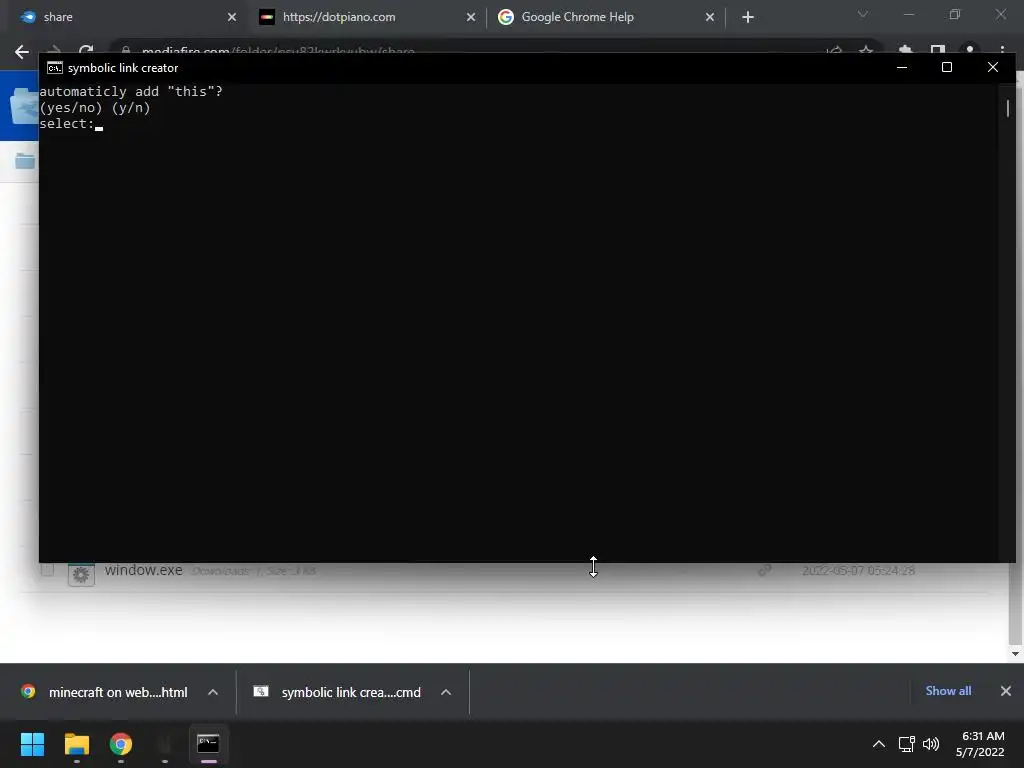Open the Chrome tab search chevron

[x=863, y=14]
